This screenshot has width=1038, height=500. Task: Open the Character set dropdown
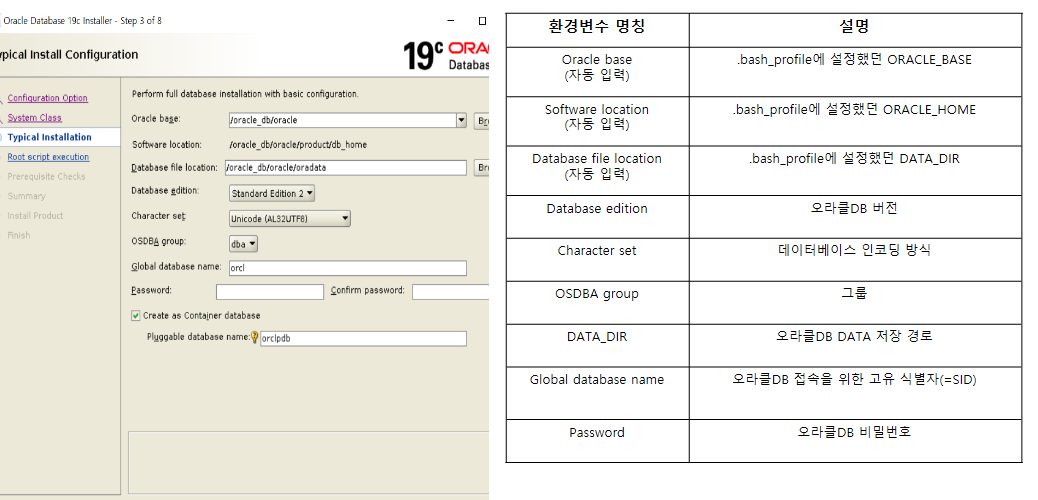(289, 219)
